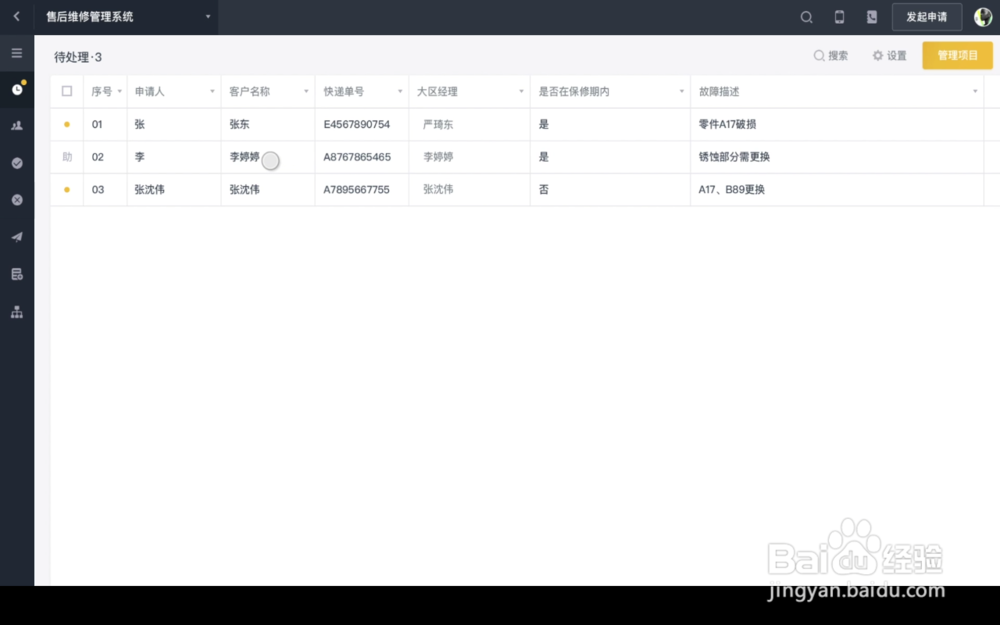Open the 大区经理 column dropdown

(521, 91)
